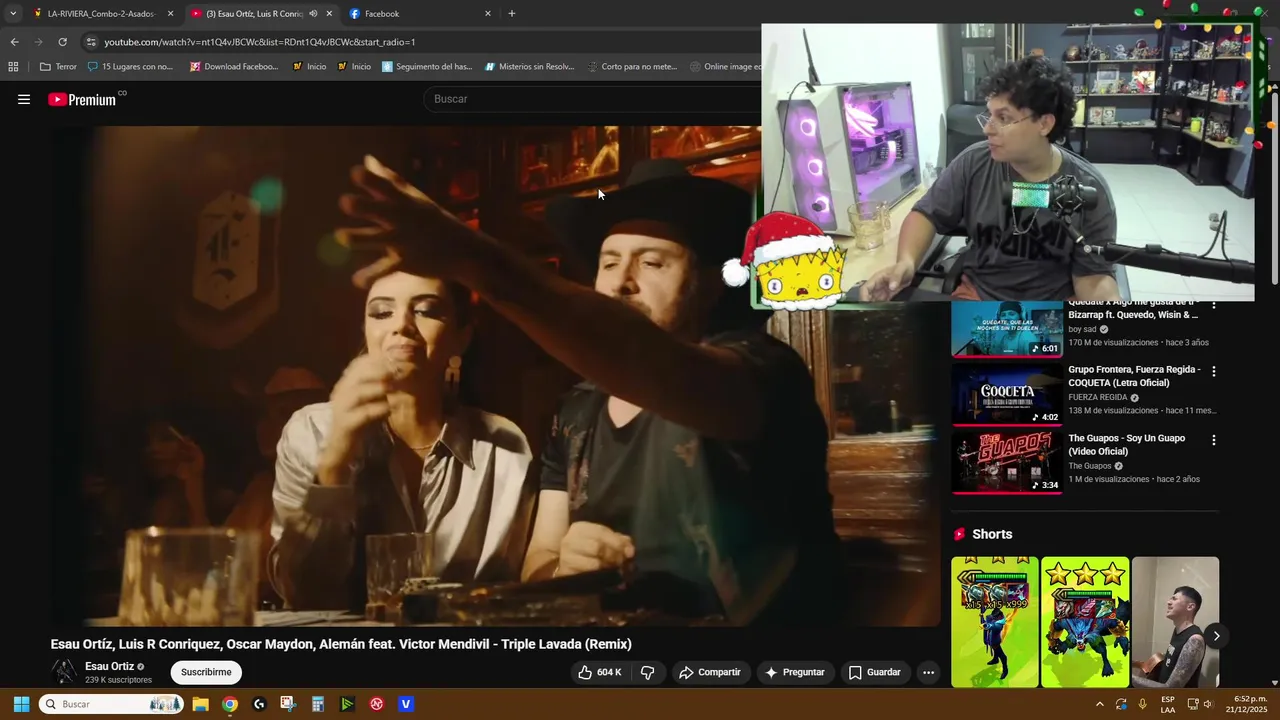
Task: Open a new Chrome tab
Action: click(512, 14)
